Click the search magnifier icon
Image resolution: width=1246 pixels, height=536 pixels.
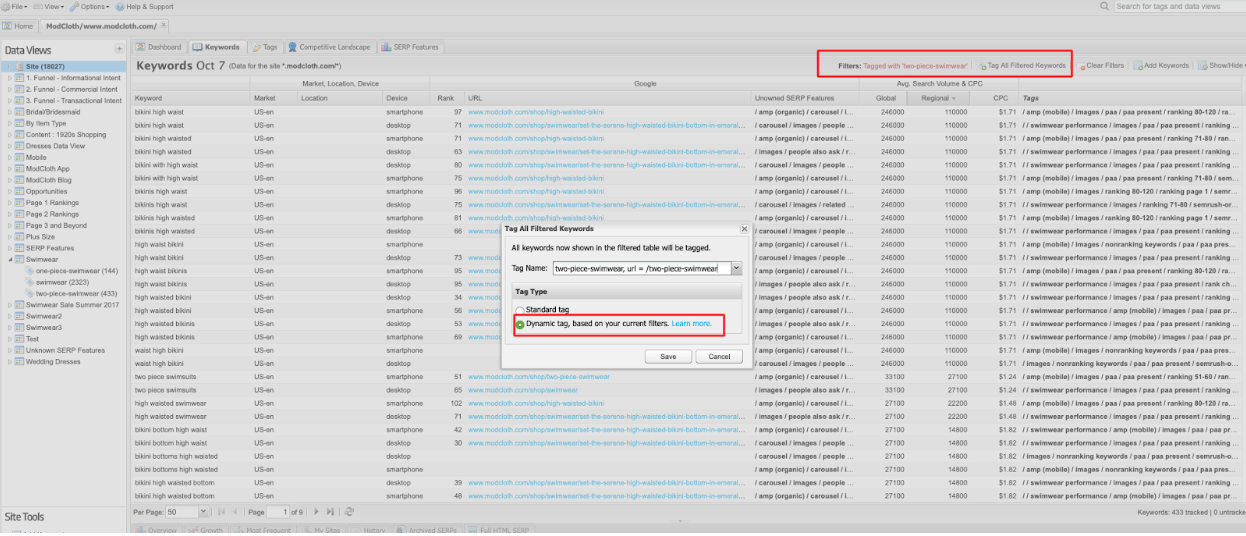pos(1104,6)
